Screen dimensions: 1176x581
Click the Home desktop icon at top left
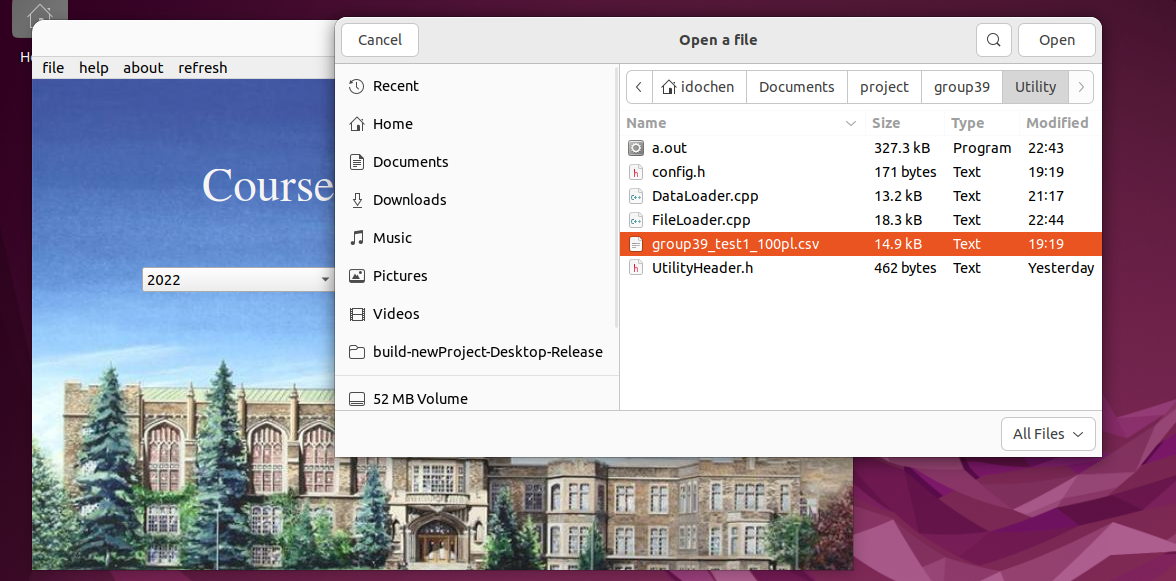(x=39, y=19)
